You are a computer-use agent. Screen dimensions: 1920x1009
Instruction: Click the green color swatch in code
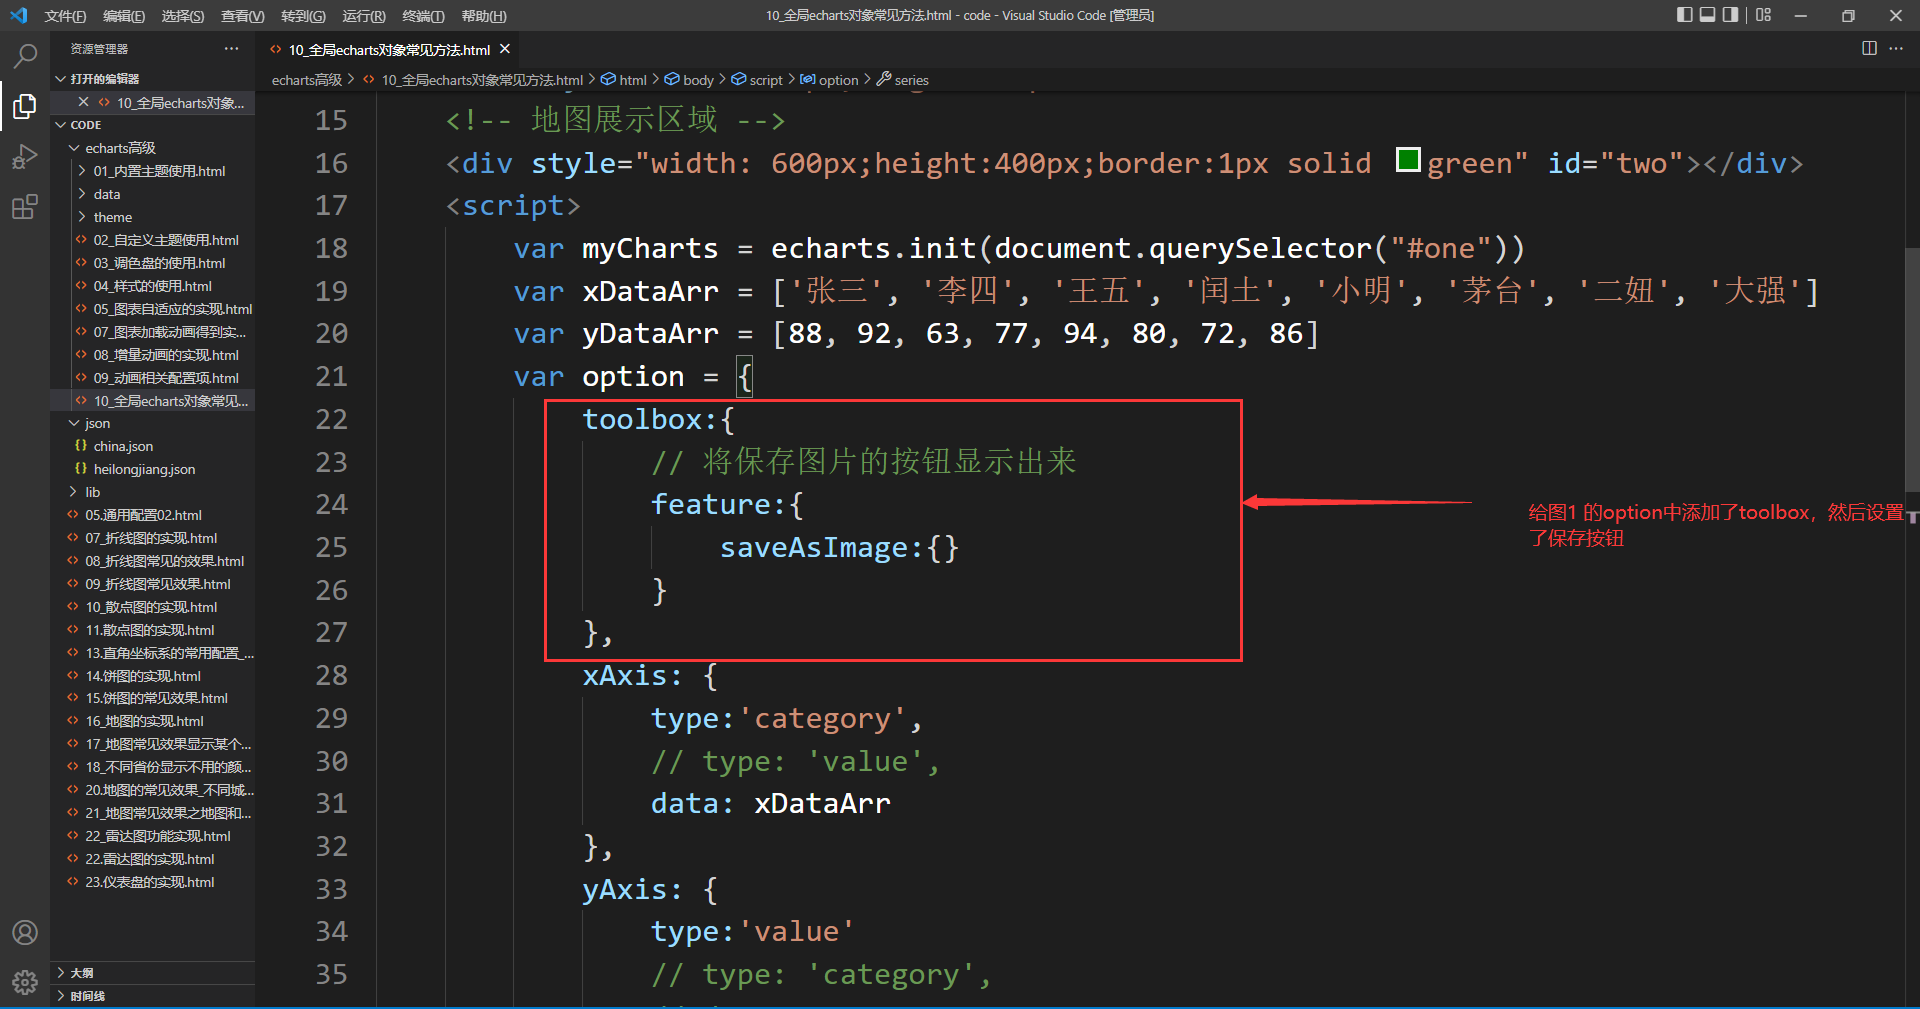coord(1408,159)
